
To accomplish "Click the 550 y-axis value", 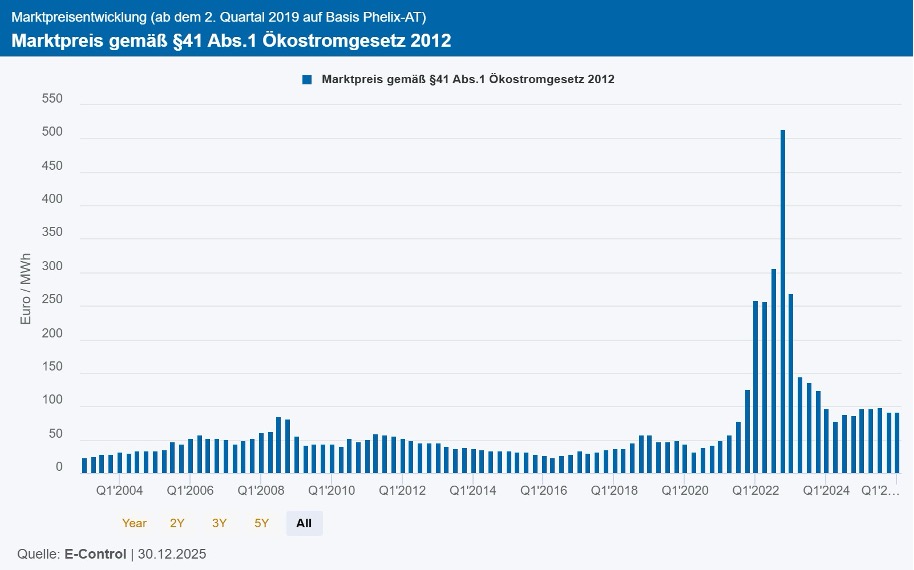I will [52, 99].
